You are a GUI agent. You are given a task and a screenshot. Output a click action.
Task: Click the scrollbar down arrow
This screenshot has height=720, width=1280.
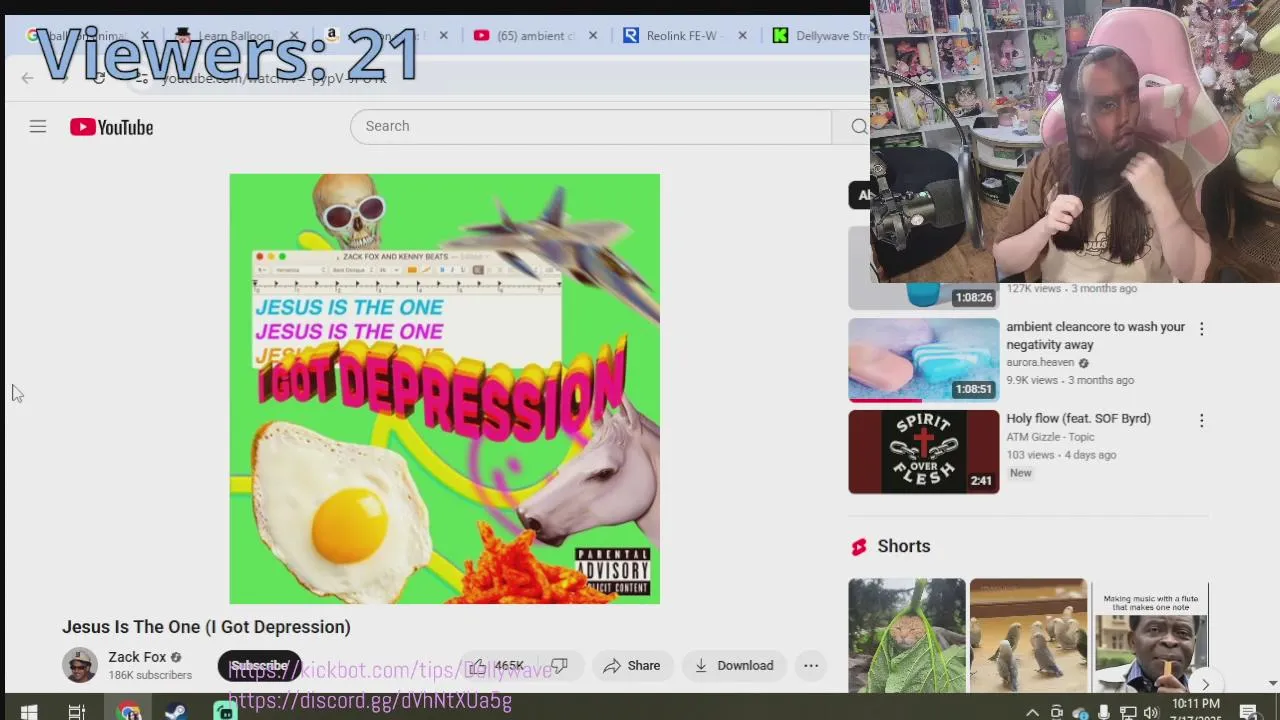coord(1272,683)
